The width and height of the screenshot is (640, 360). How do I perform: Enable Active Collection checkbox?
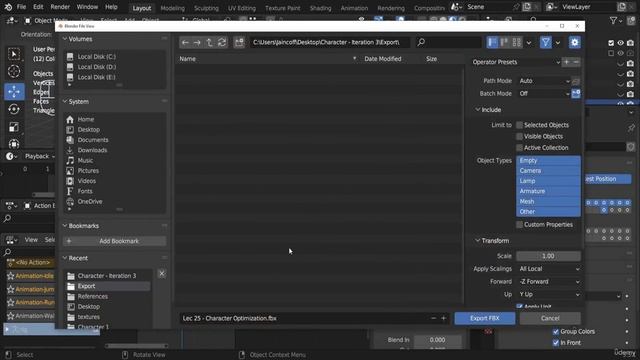(x=519, y=148)
